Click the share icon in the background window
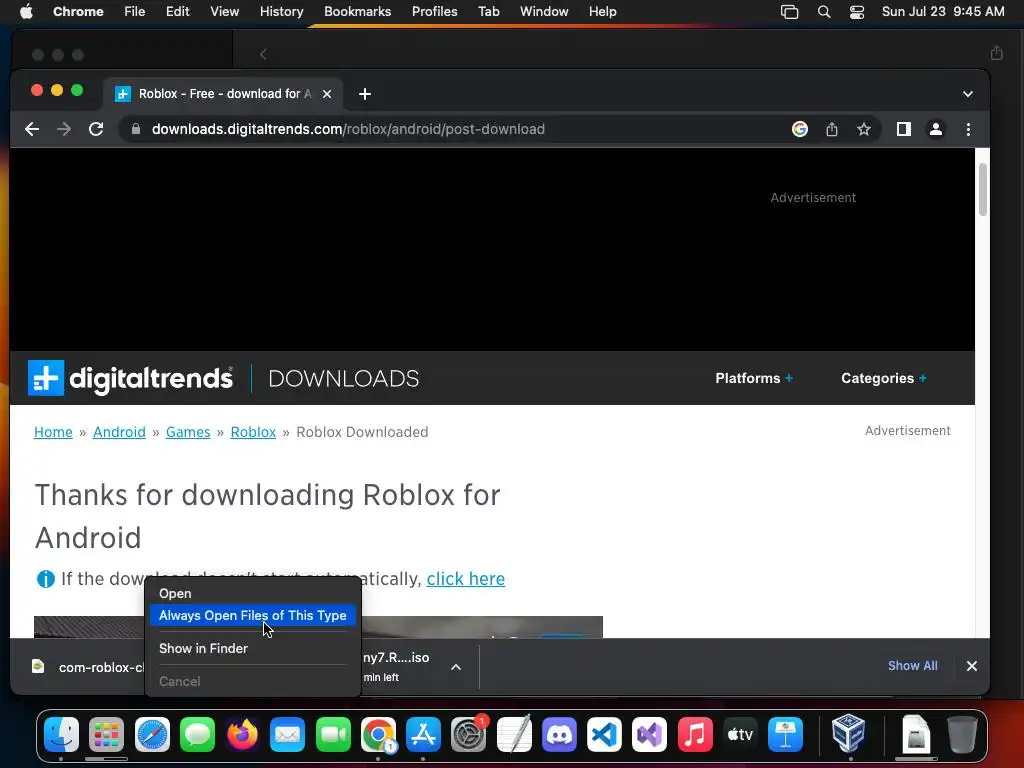The image size is (1024, 768). [x=996, y=53]
